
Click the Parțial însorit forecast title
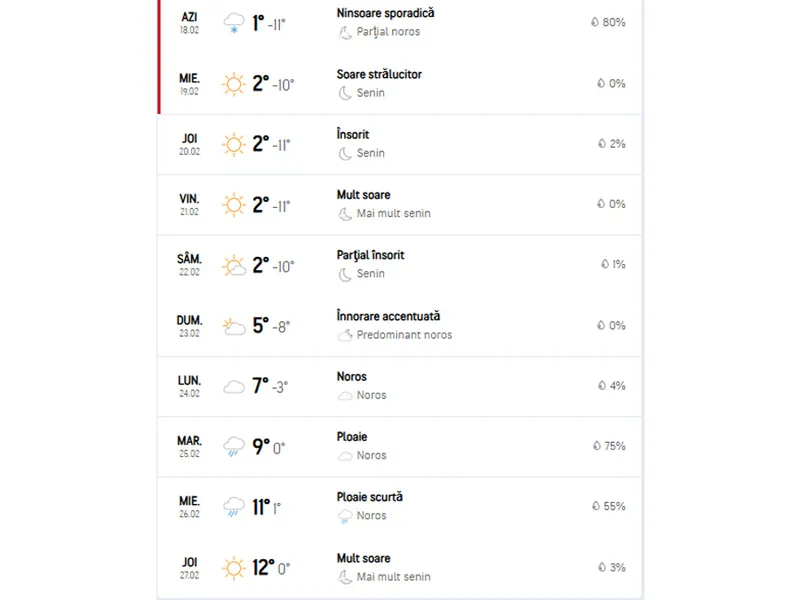(x=370, y=255)
